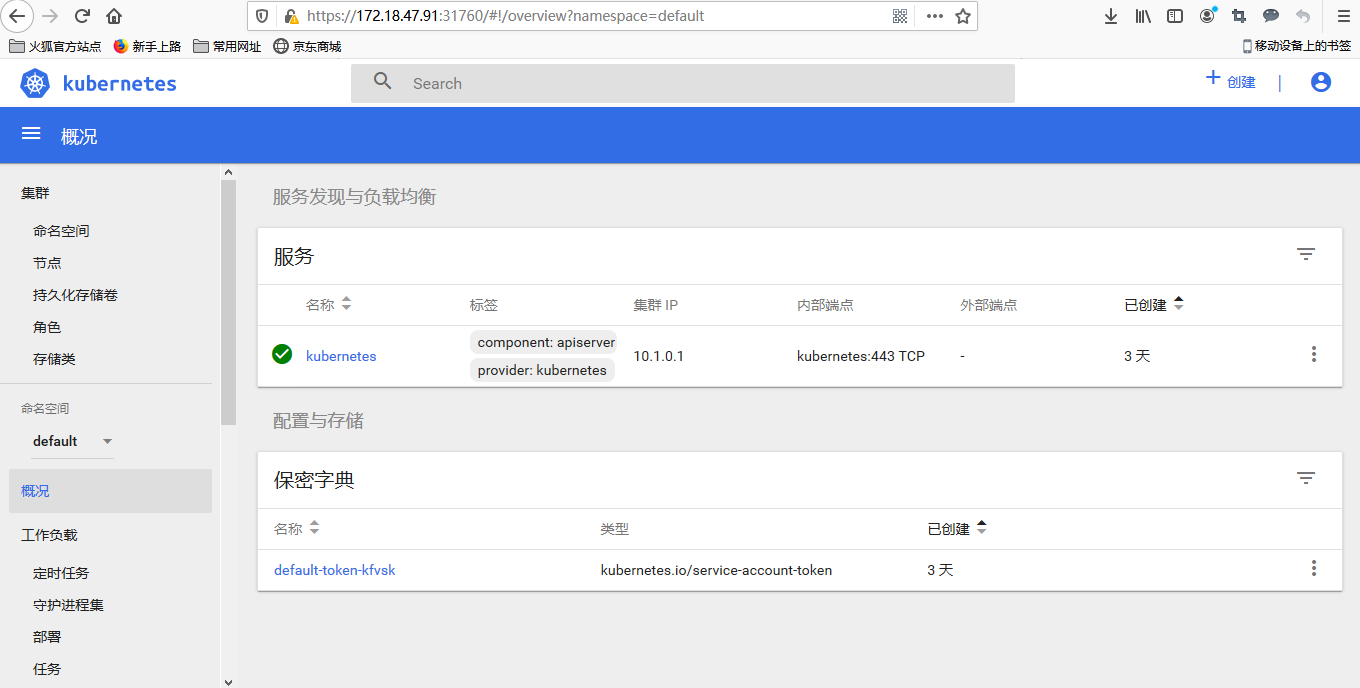Click sidebar scrollbar down arrow
Screen dimensions: 1360x688
pyautogui.click(x=228, y=681)
